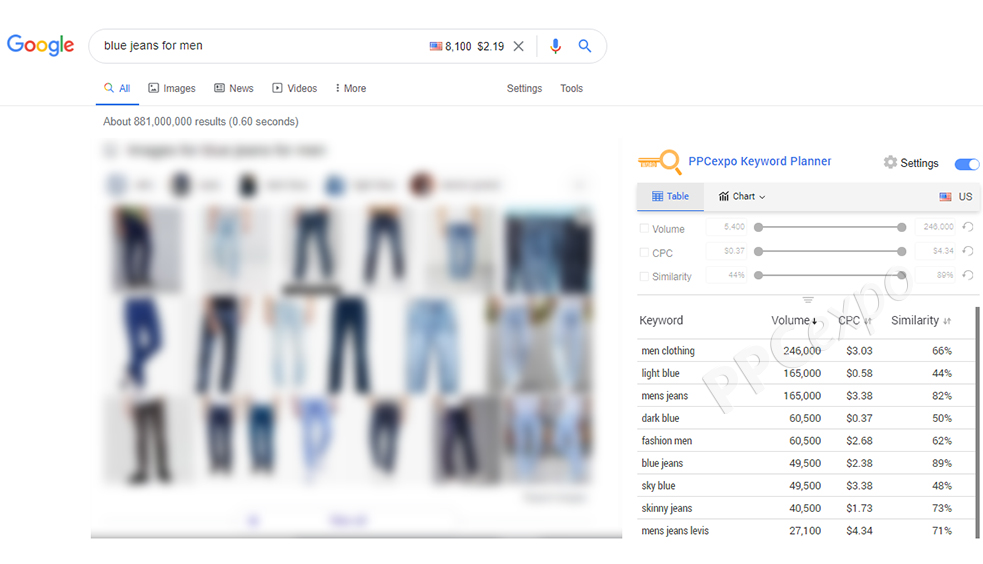This screenshot has height=564, width=983.
Task: Select the 'light blue' keyword
Action: point(660,373)
